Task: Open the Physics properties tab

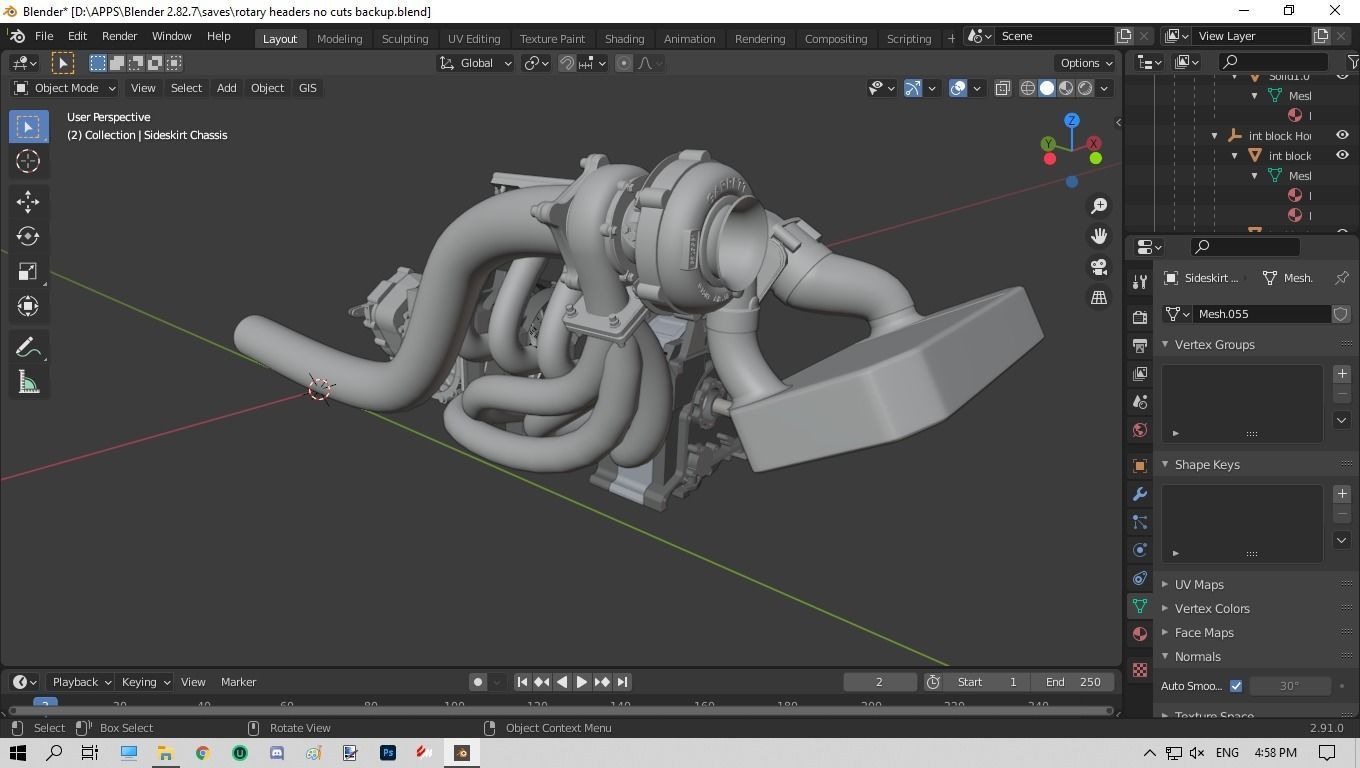Action: click(x=1140, y=550)
